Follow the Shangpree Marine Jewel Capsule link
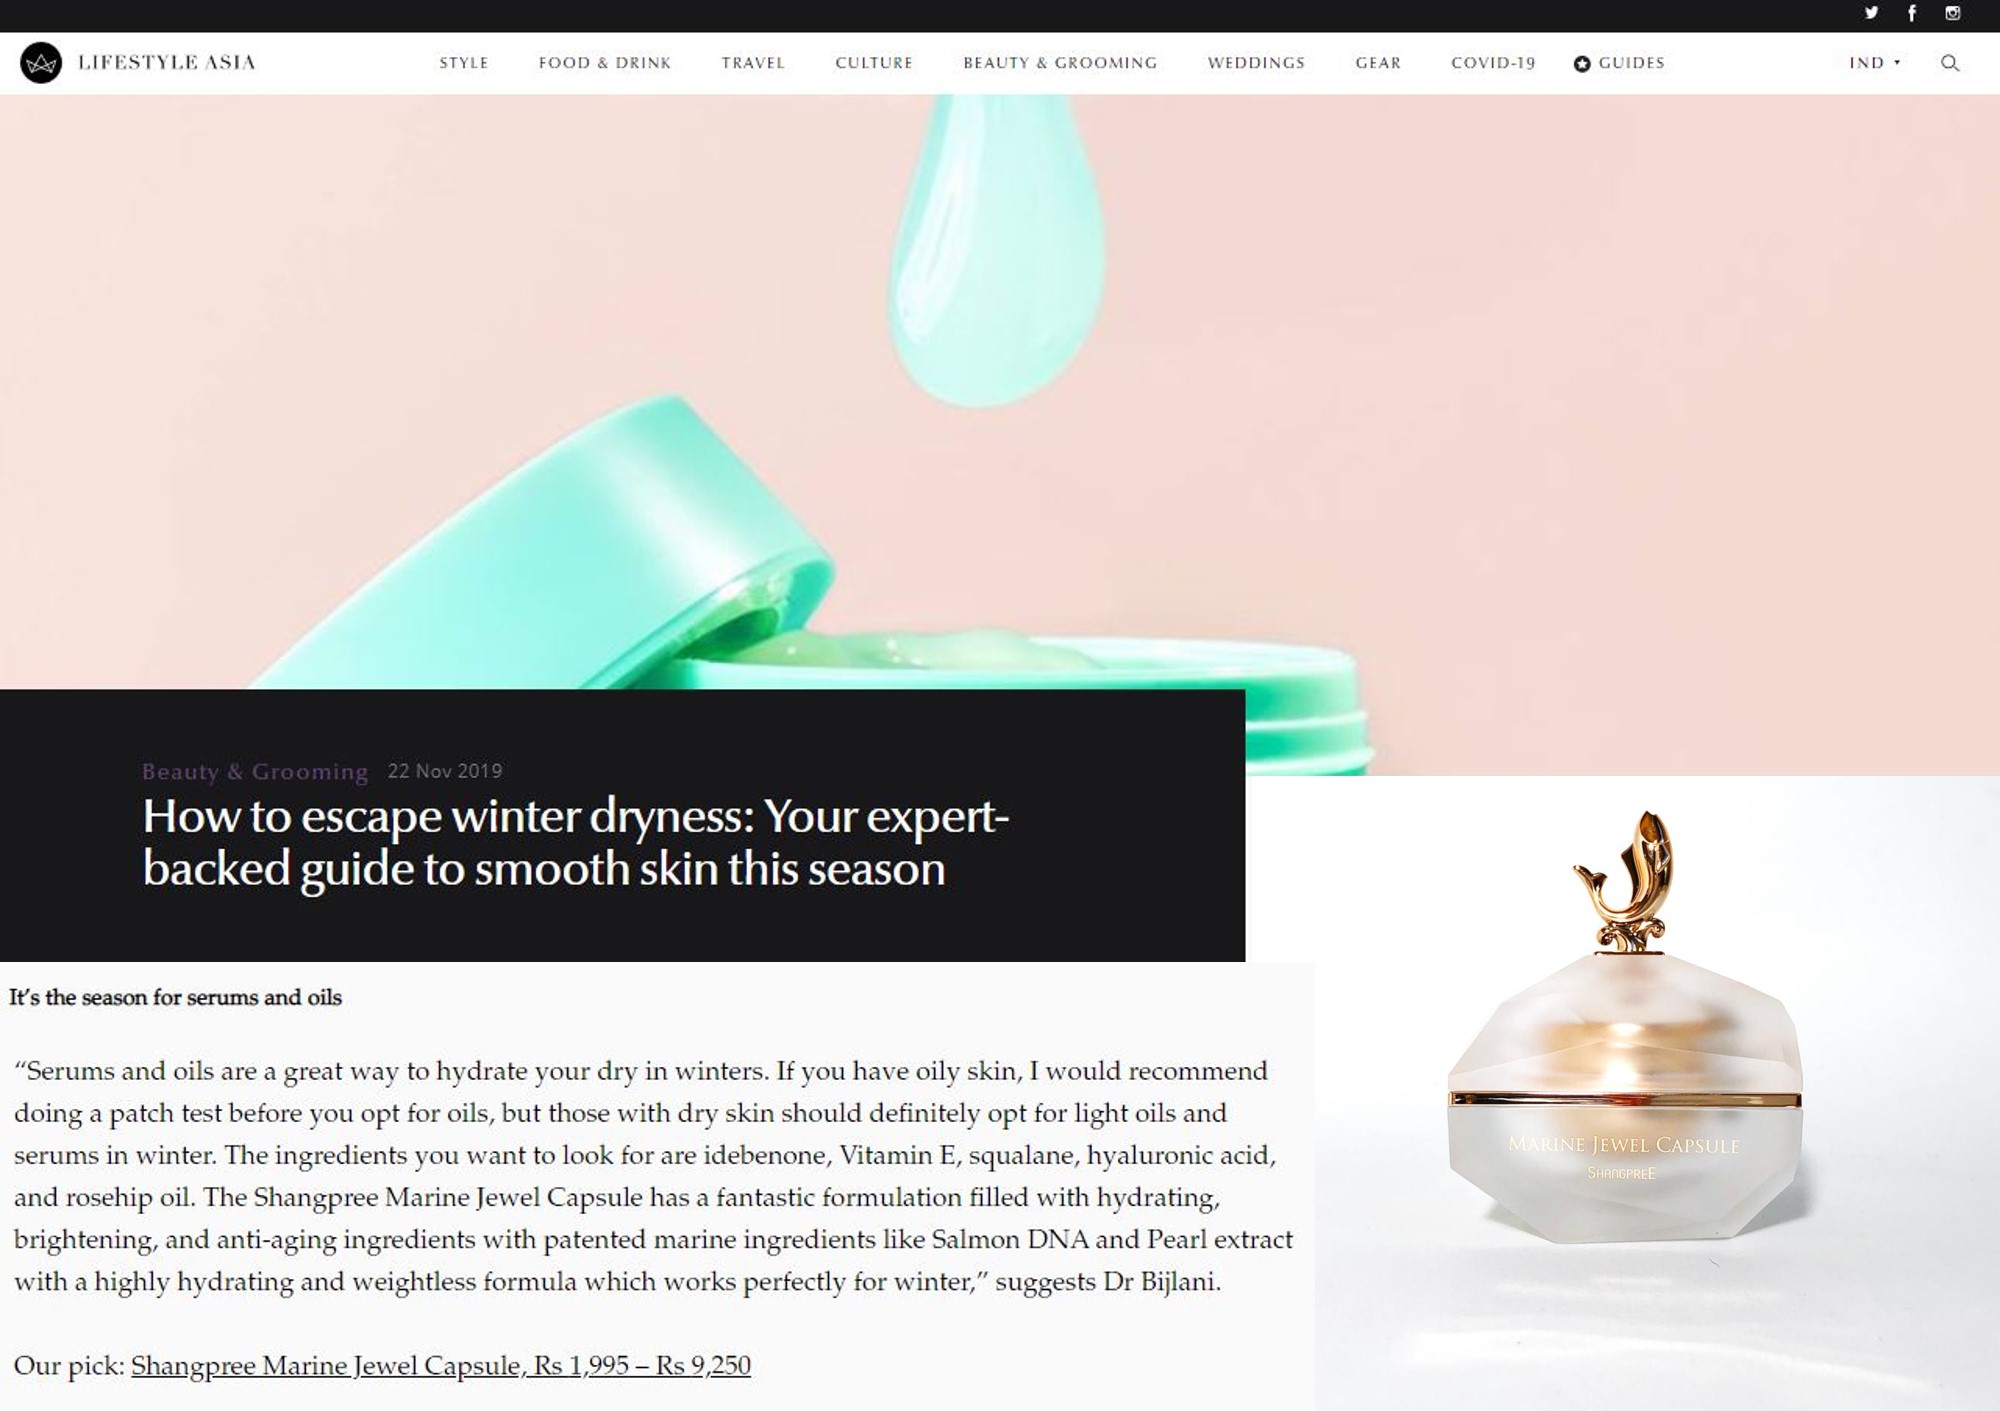Screen dimensions: 2000x1411 (441, 1365)
